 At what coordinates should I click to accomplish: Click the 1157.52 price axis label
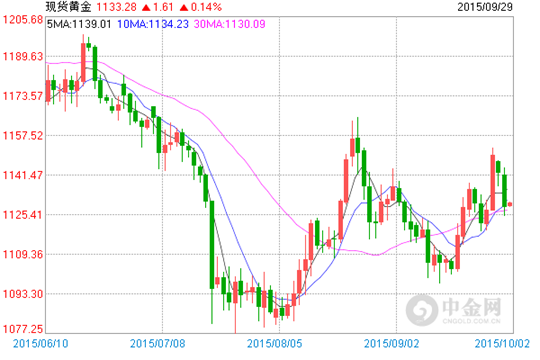coord(23,135)
